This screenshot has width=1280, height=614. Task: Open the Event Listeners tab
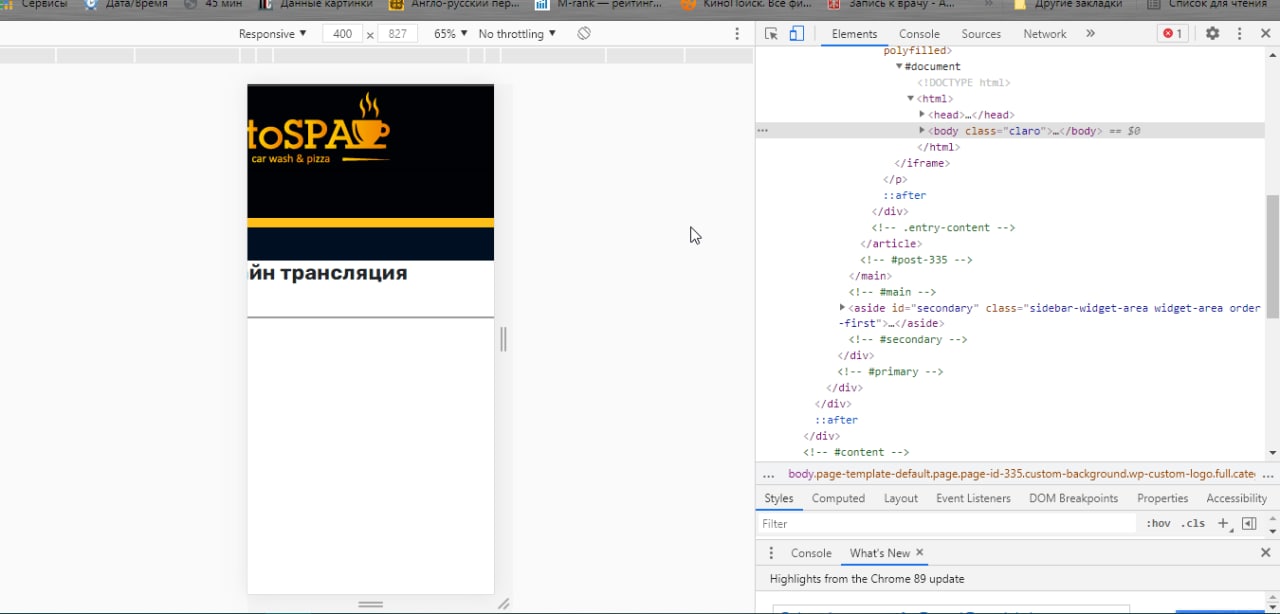click(x=973, y=498)
